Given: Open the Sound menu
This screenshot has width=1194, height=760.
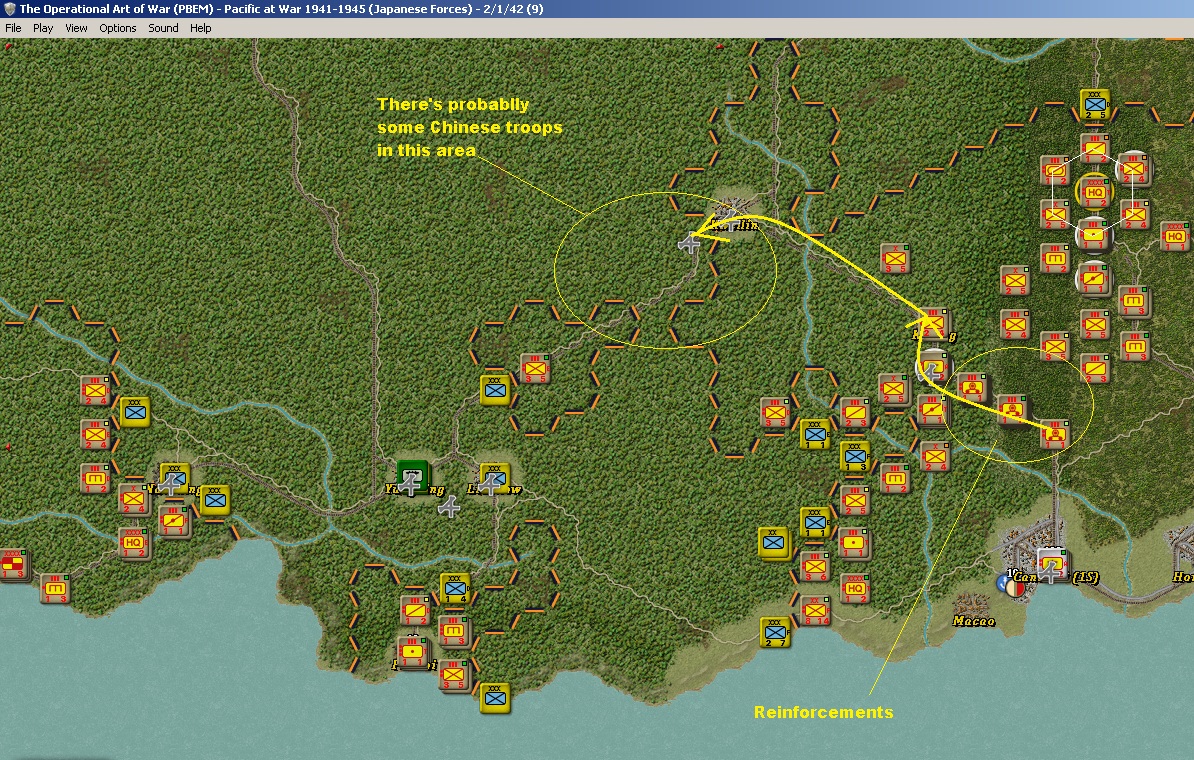Looking at the screenshot, I should tap(163, 28).
